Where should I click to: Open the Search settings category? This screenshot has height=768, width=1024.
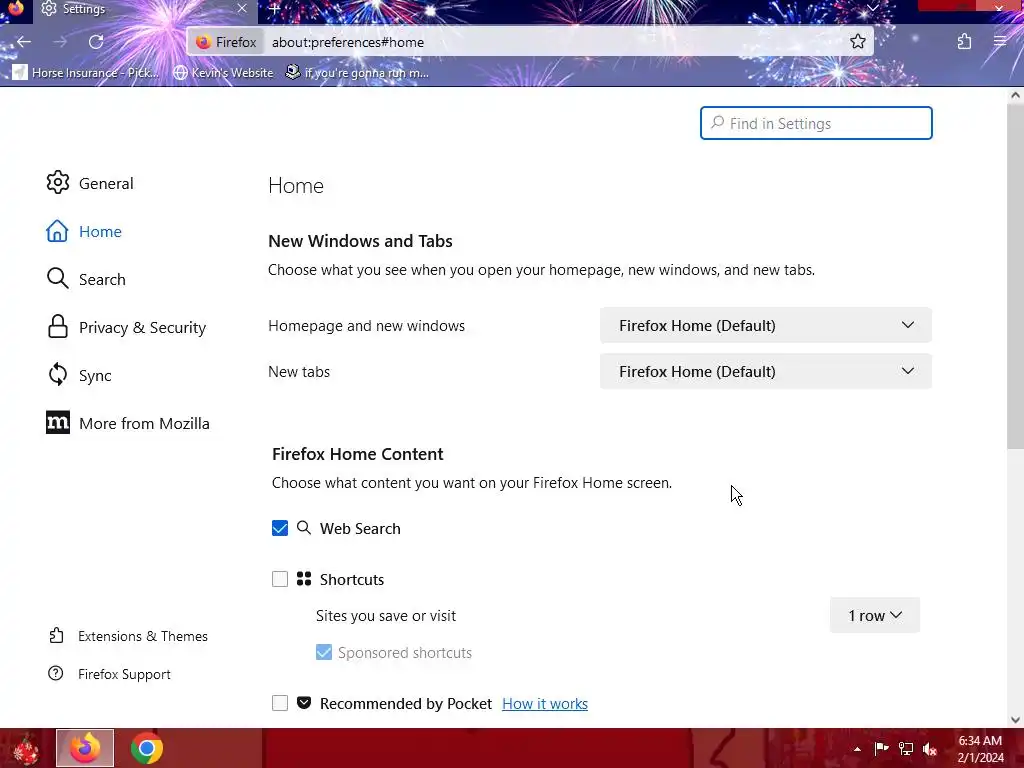86,279
